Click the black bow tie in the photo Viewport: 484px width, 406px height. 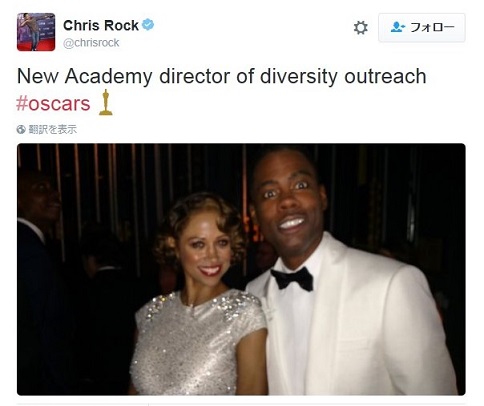[292, 279]
